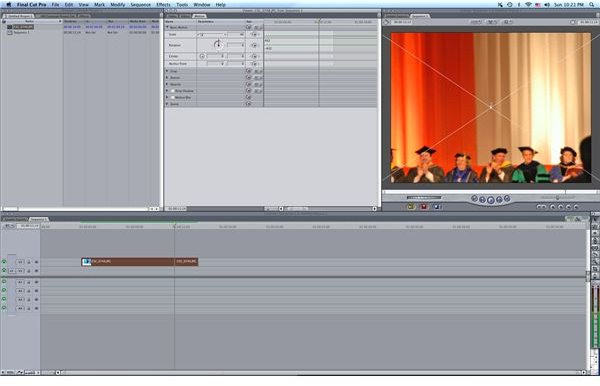The image size is (600, 386).
Task: Reset the Opacity parameter
Action: coord(249,84)
